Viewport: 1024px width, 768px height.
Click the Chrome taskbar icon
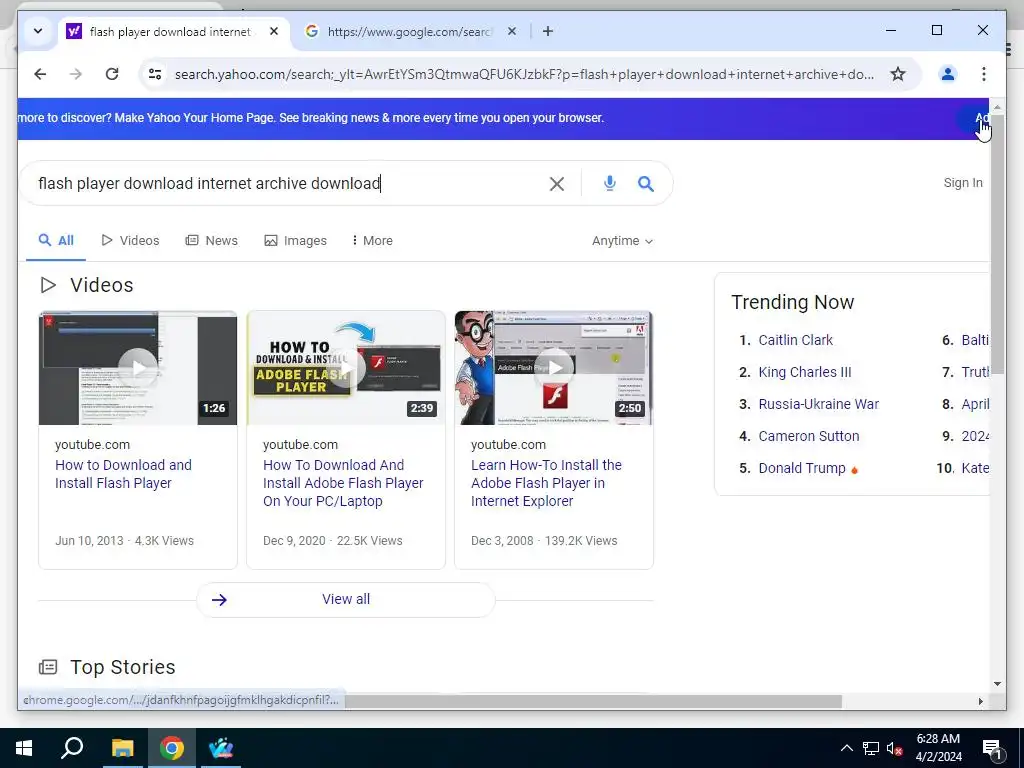tap(172, 748)
